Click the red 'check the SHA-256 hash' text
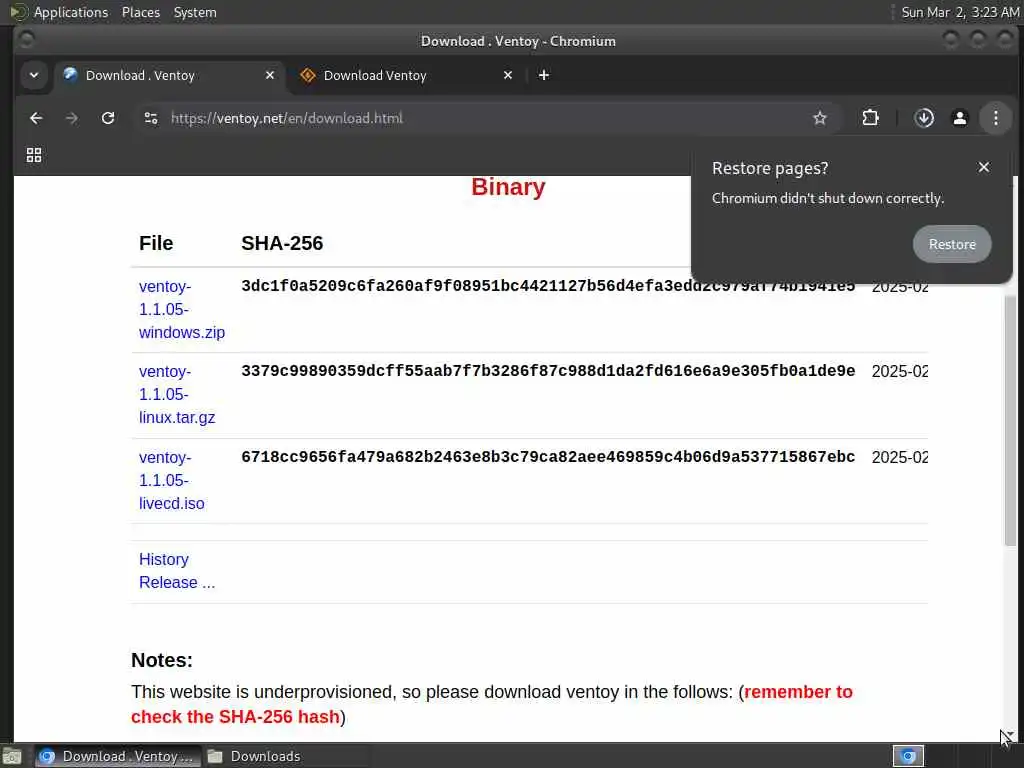 [x=235, y=716]
